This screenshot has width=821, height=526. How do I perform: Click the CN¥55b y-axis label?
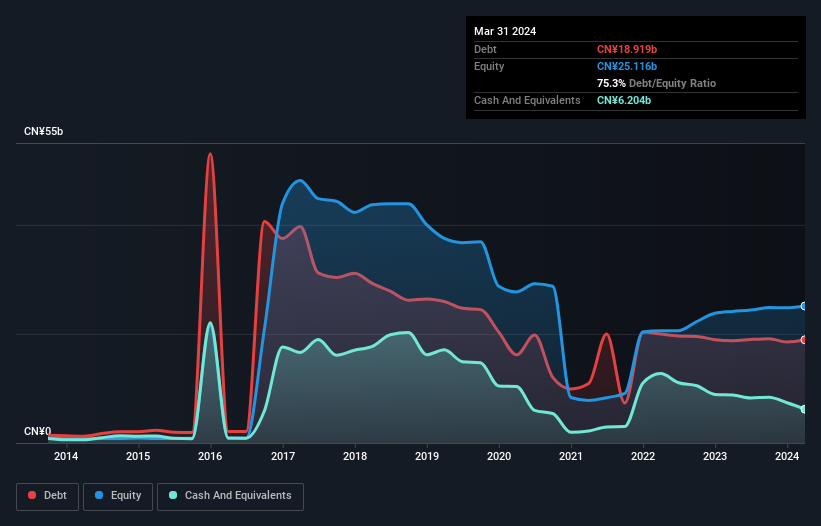click(x=43, y=131)
